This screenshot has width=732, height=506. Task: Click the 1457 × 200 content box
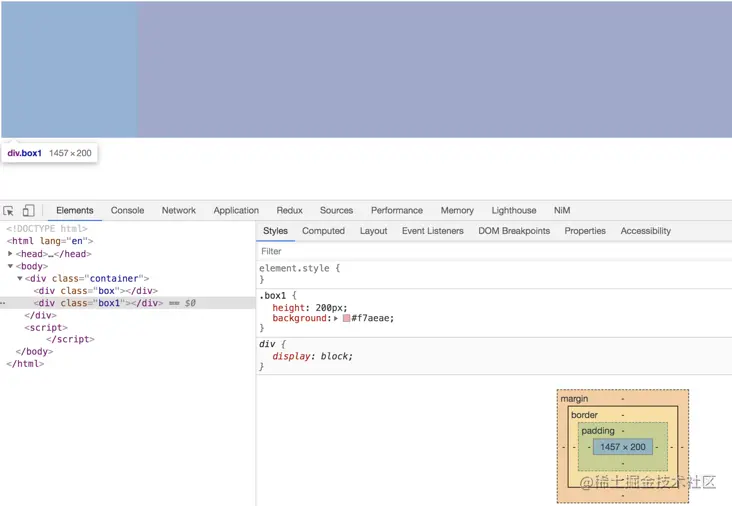click(x=623, y=447)
